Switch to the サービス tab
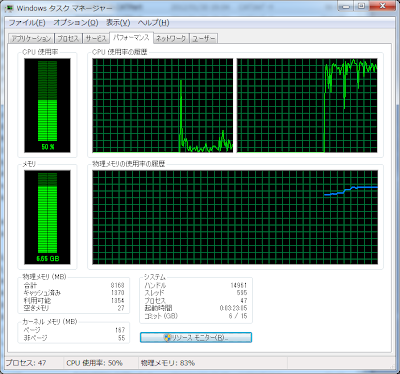Viewport: 400px width, 374px height. 96,38
